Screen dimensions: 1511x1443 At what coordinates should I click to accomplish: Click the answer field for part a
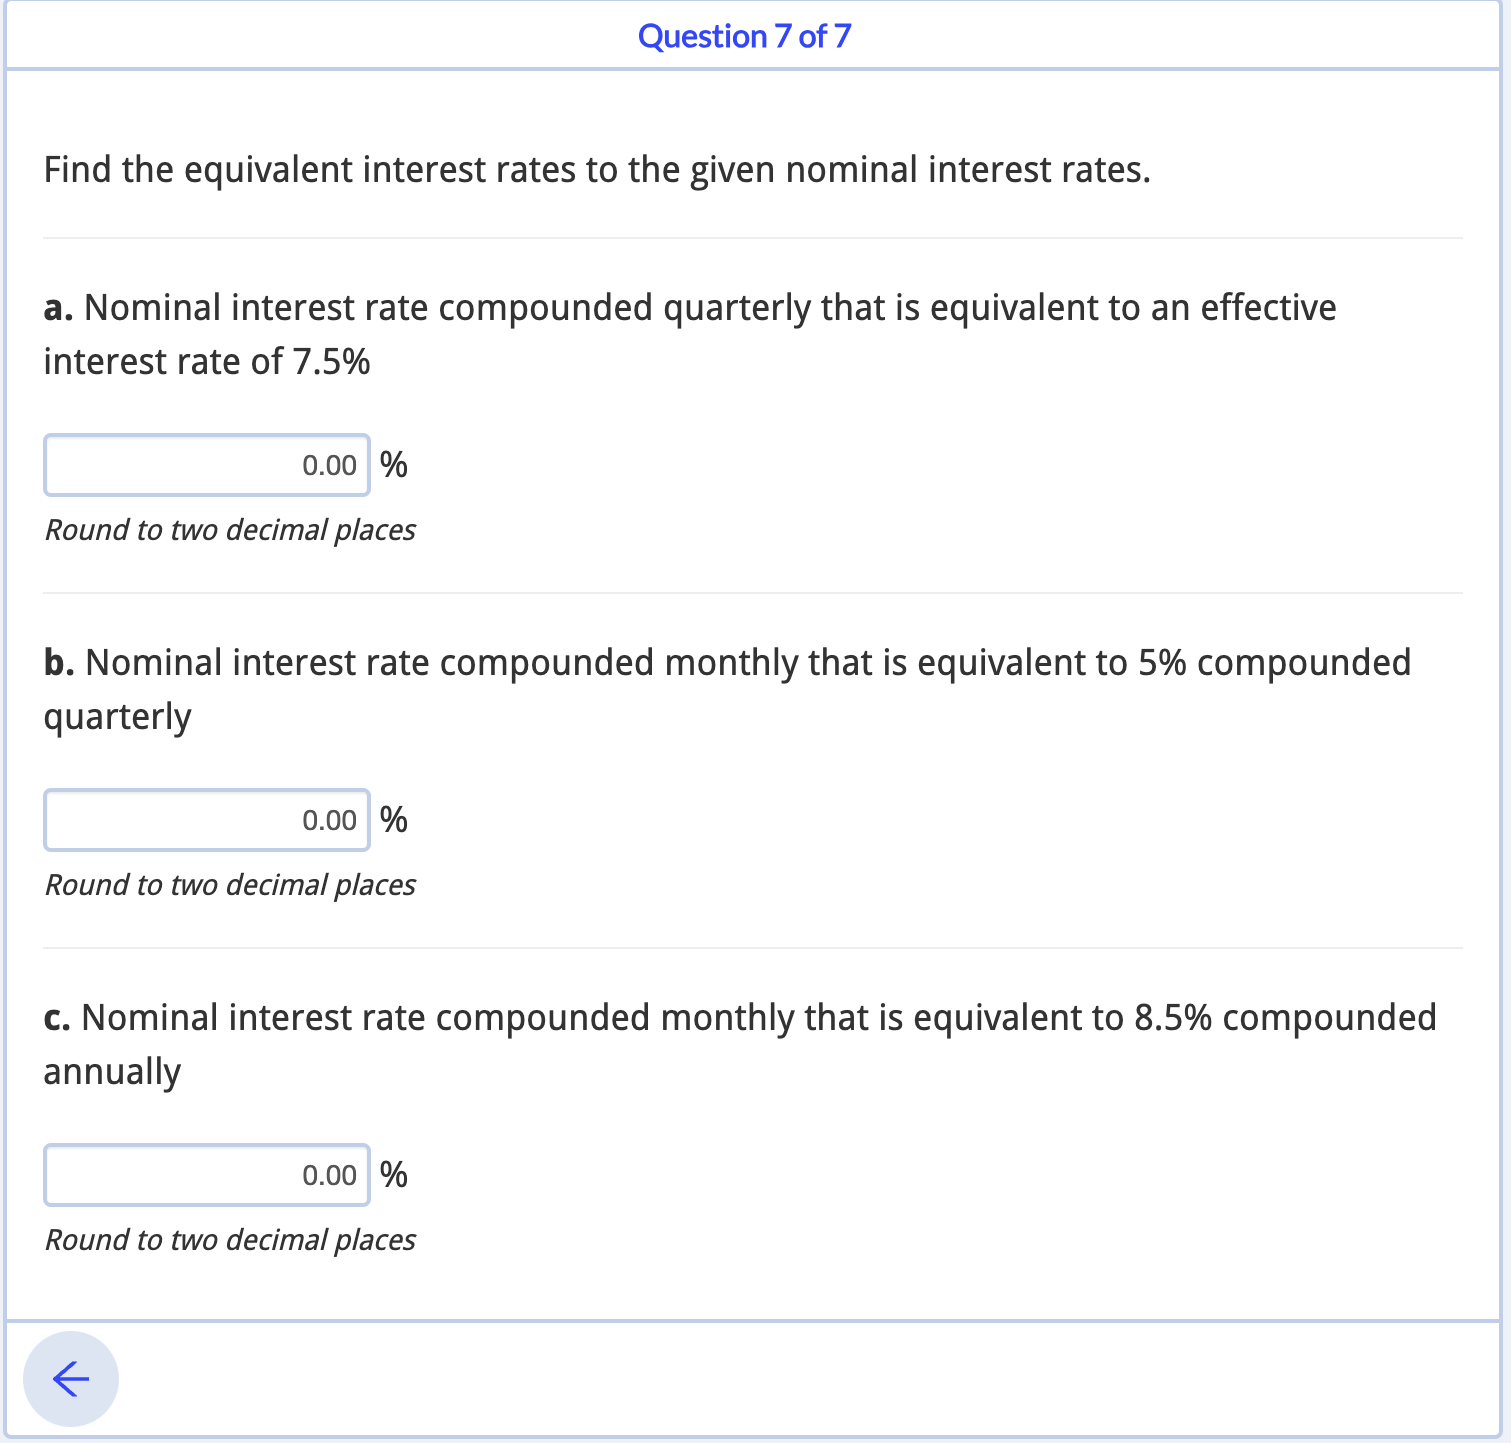pyautogui.click(x=205, y=464)
